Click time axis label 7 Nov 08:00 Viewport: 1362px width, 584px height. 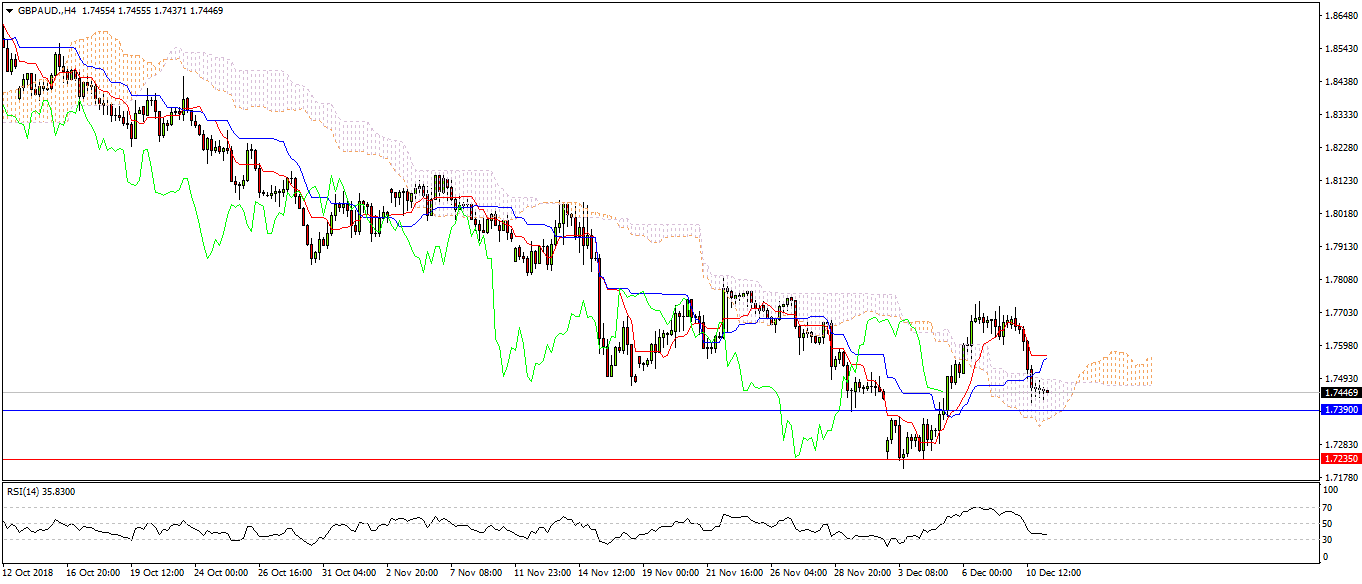pyautogui.click(x=477, y=574)
